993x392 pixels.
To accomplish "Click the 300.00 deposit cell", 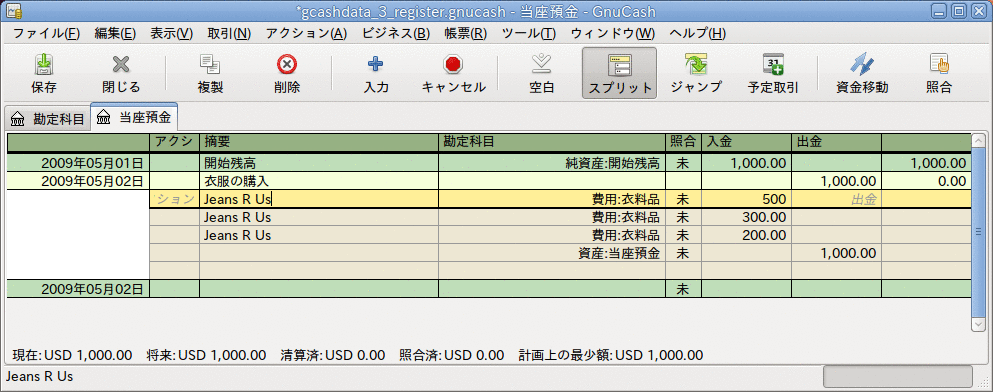I will click(747, 217).
